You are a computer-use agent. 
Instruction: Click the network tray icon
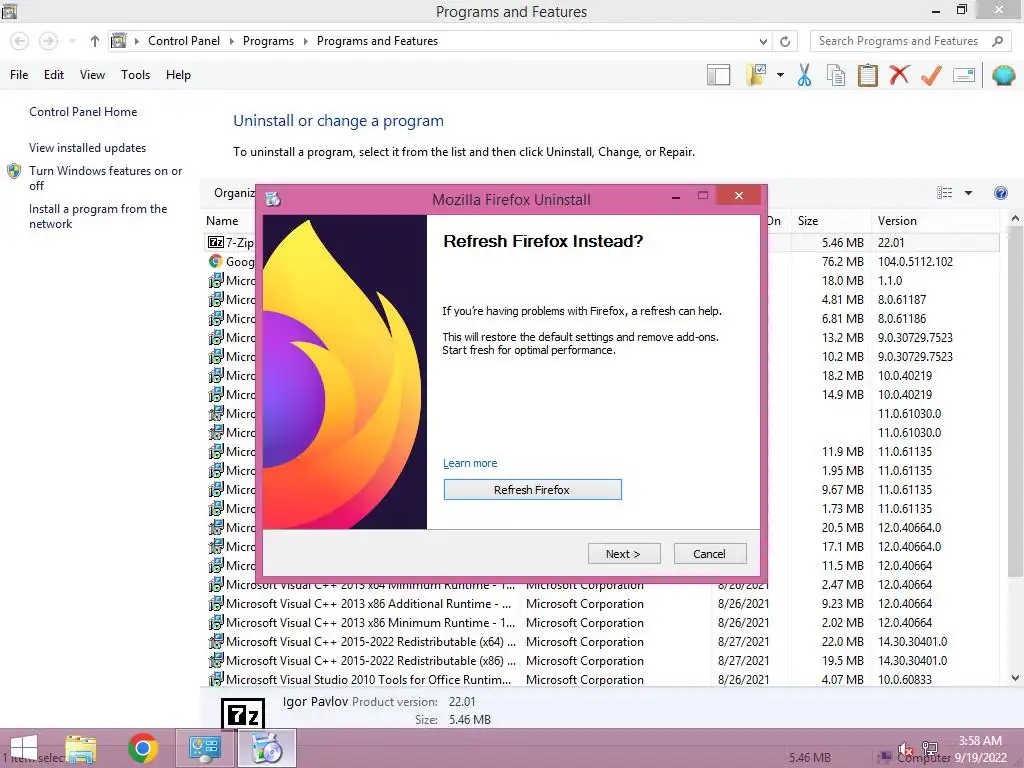(x=930, y=748)
